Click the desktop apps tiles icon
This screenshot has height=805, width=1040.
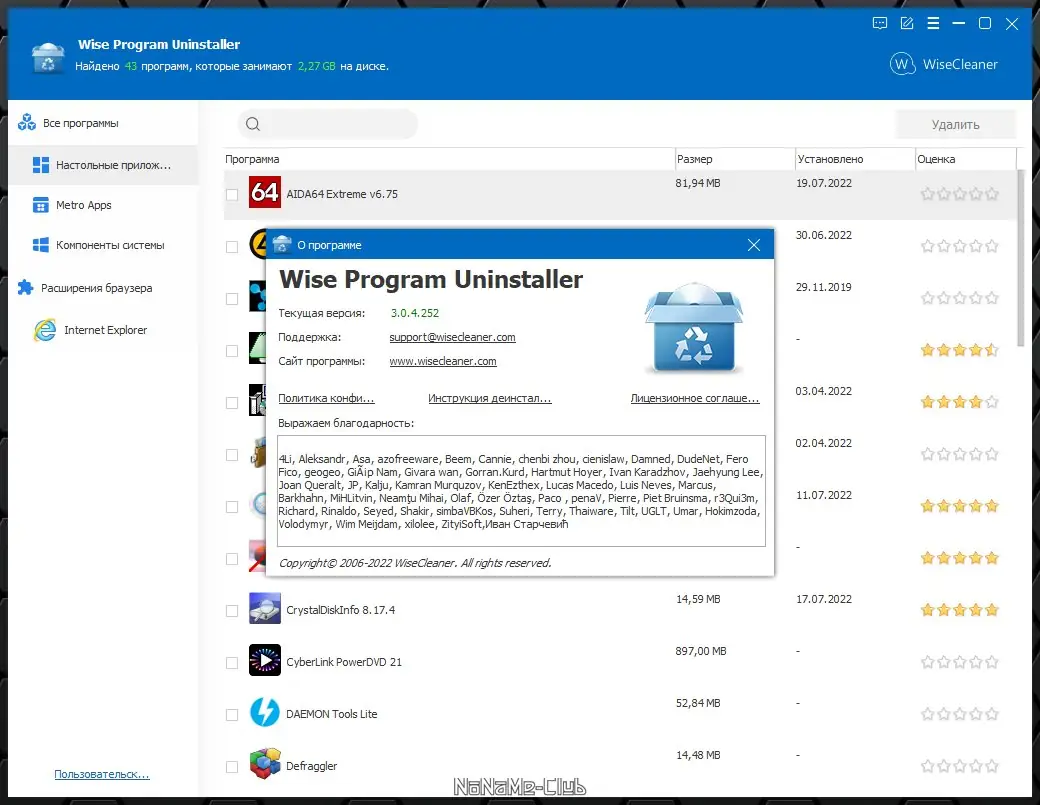[x=40, y=165]
